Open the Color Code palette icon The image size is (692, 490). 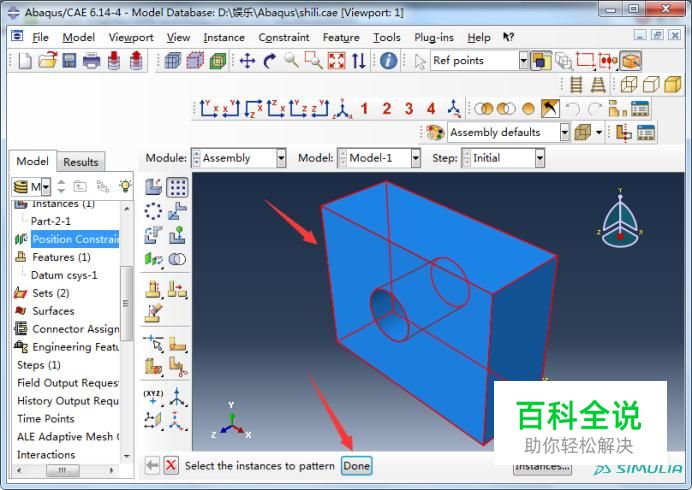point(435,132)
